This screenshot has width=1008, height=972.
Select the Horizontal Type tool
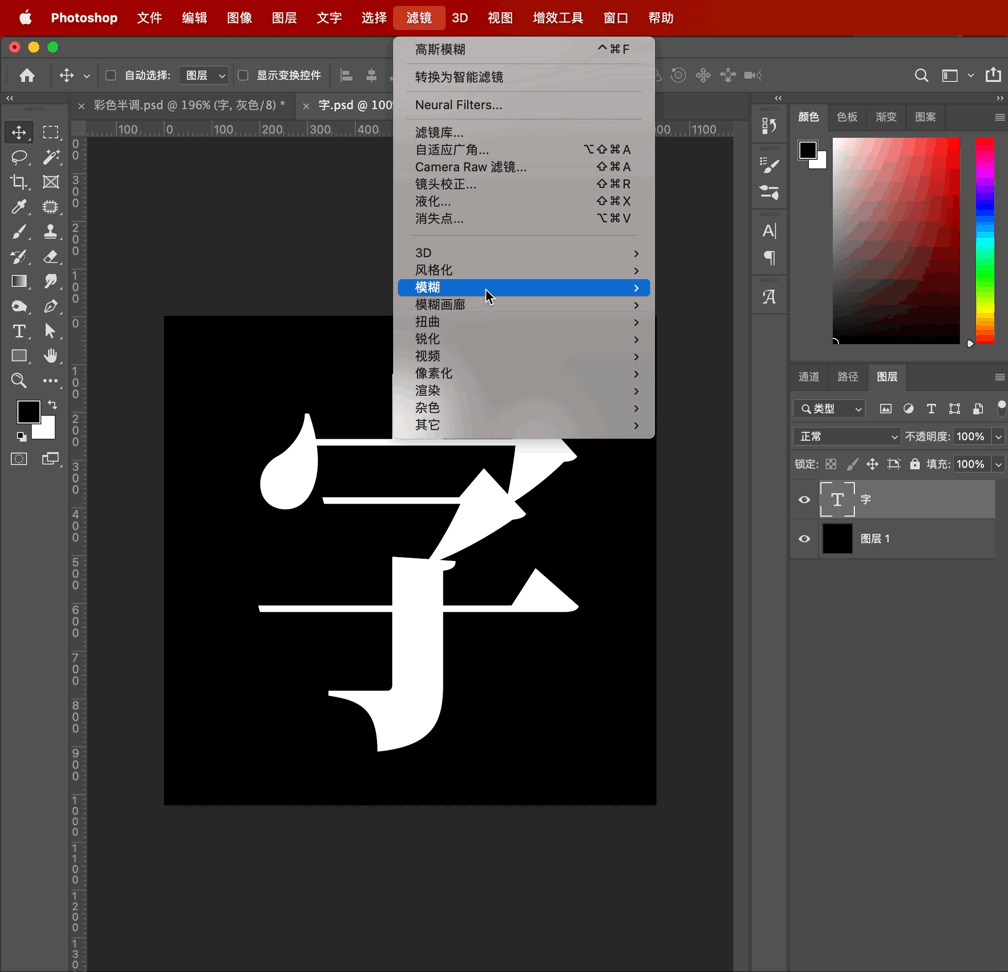click(19, 331)
